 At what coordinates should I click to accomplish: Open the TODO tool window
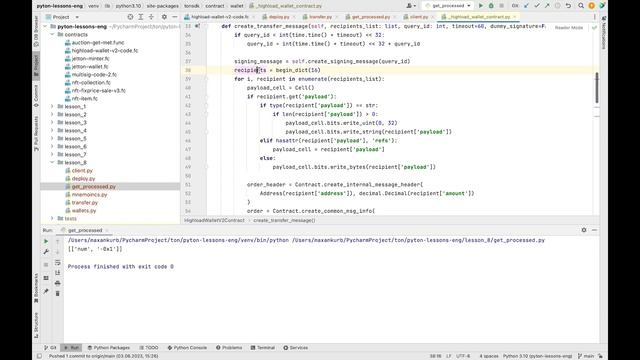click(149, 348)
